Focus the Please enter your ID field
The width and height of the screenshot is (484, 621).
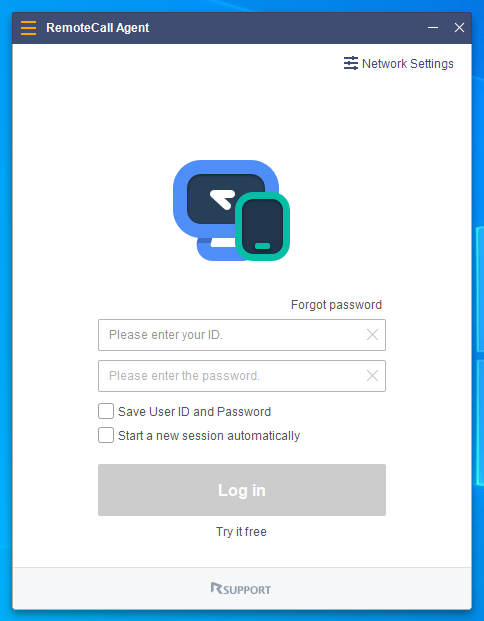click(x=242, y=335)
